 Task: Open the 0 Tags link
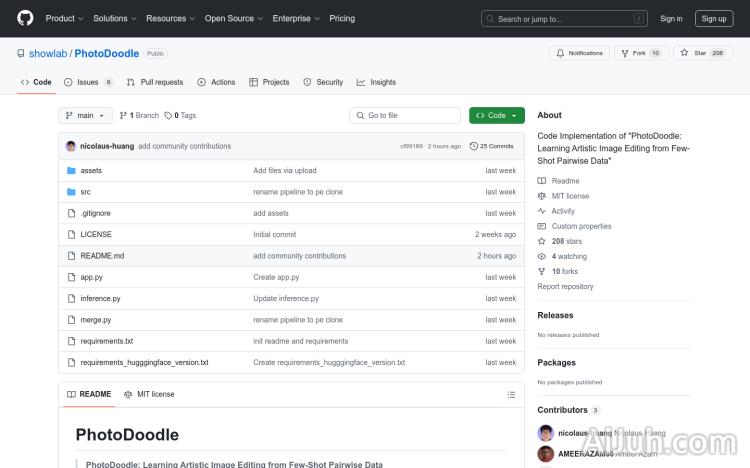pos(181,116)
